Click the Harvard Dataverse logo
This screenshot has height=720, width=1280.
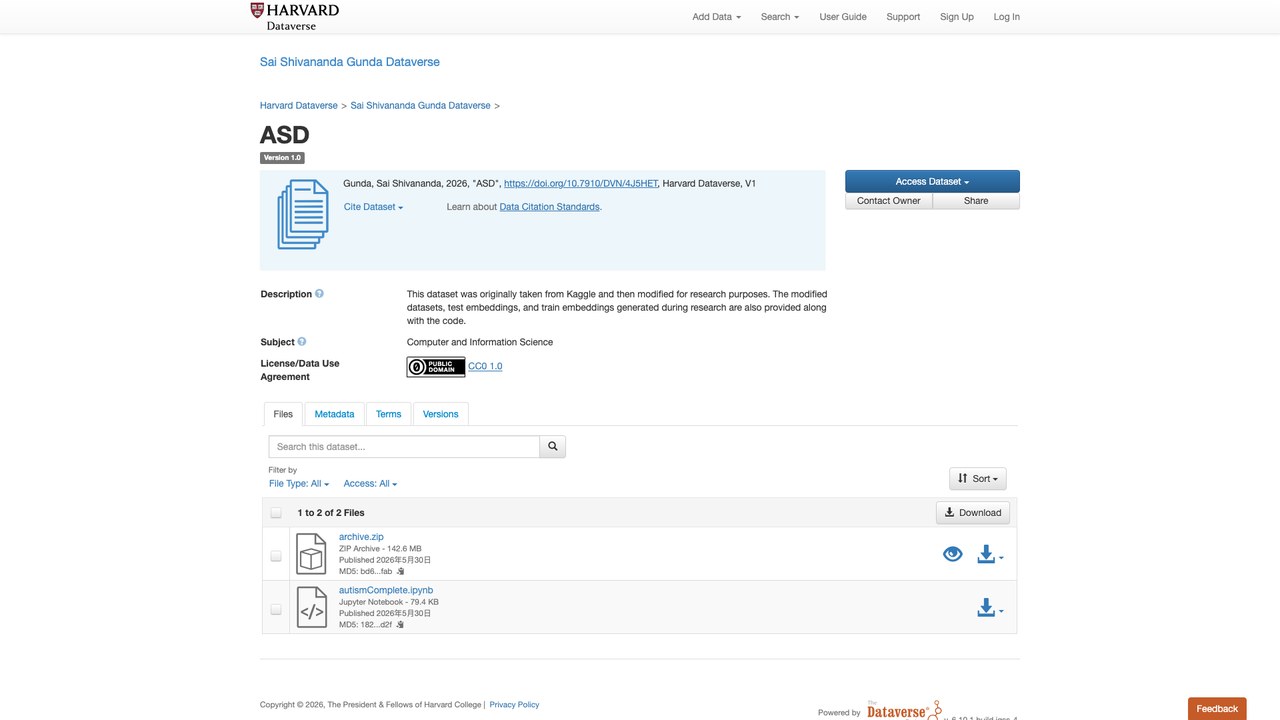(295, 16)
